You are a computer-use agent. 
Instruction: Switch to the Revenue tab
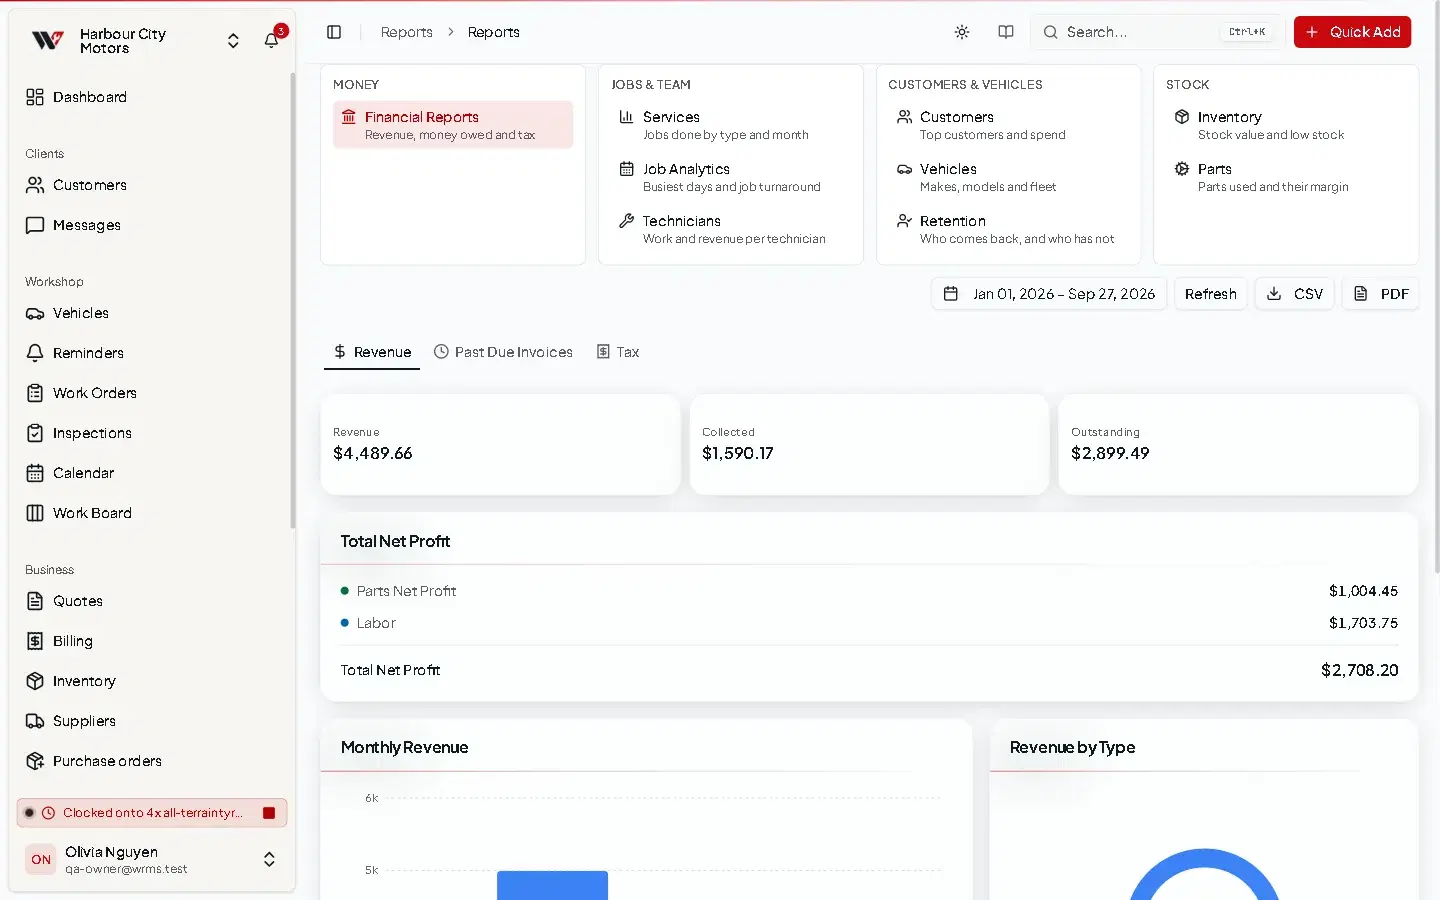[x=372, y=352]
